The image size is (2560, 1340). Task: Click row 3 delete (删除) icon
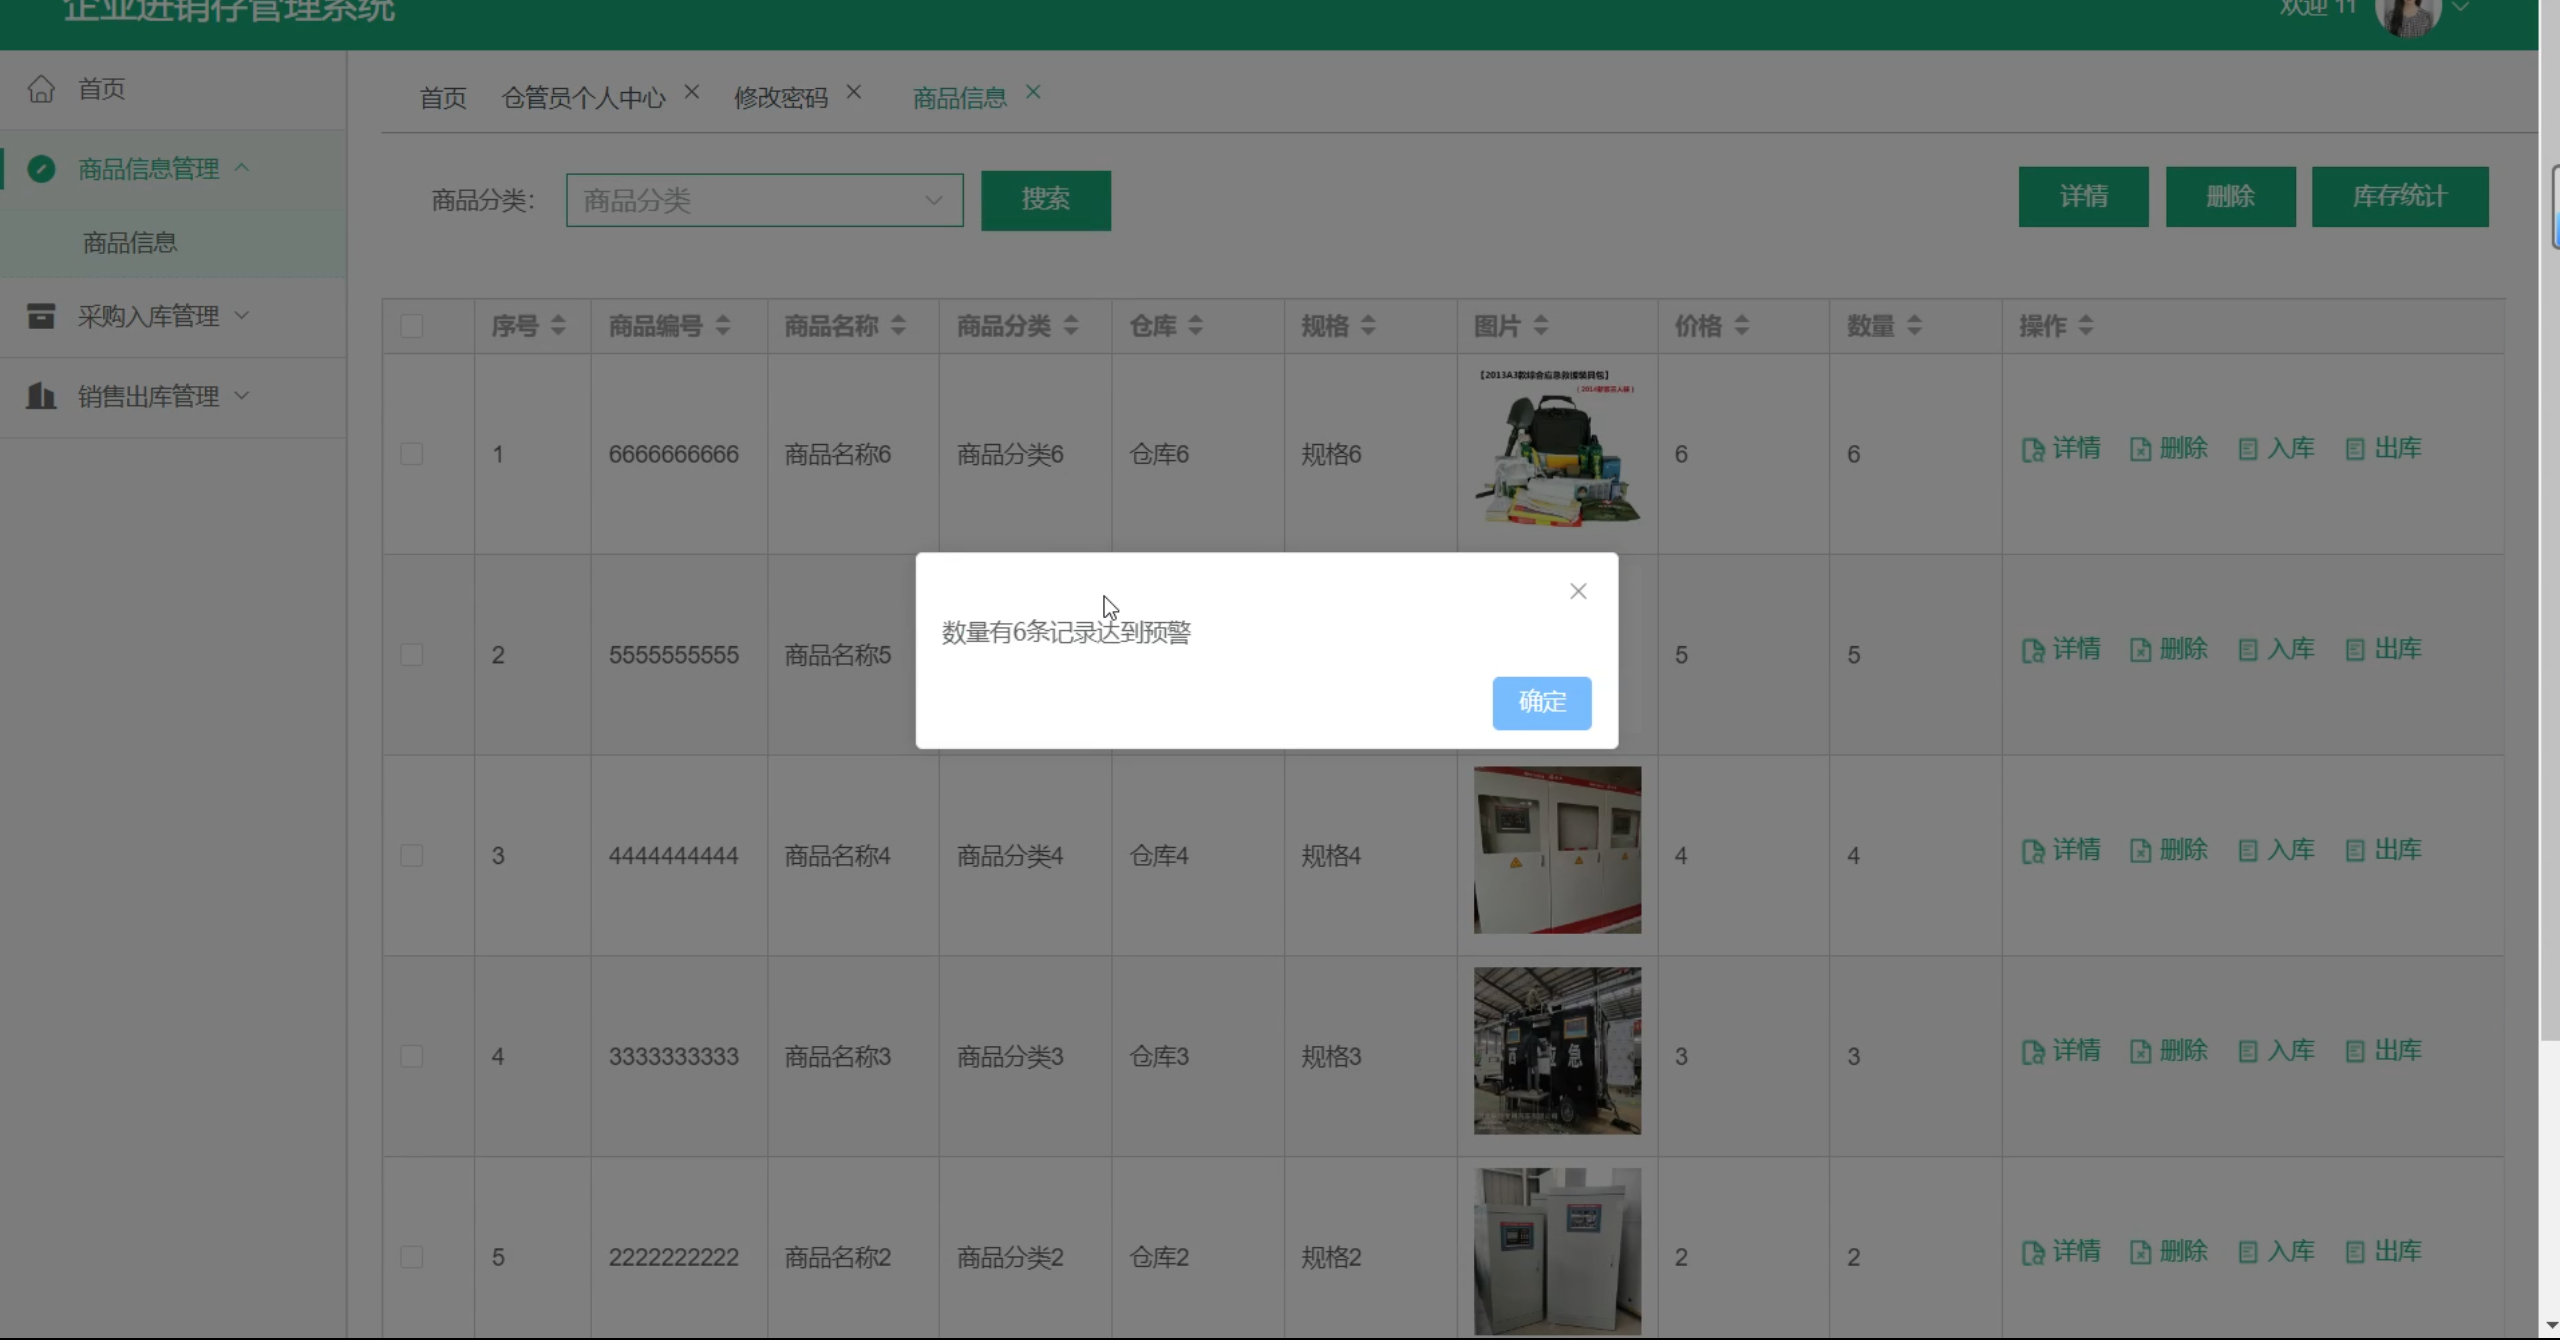point(2140,851)
